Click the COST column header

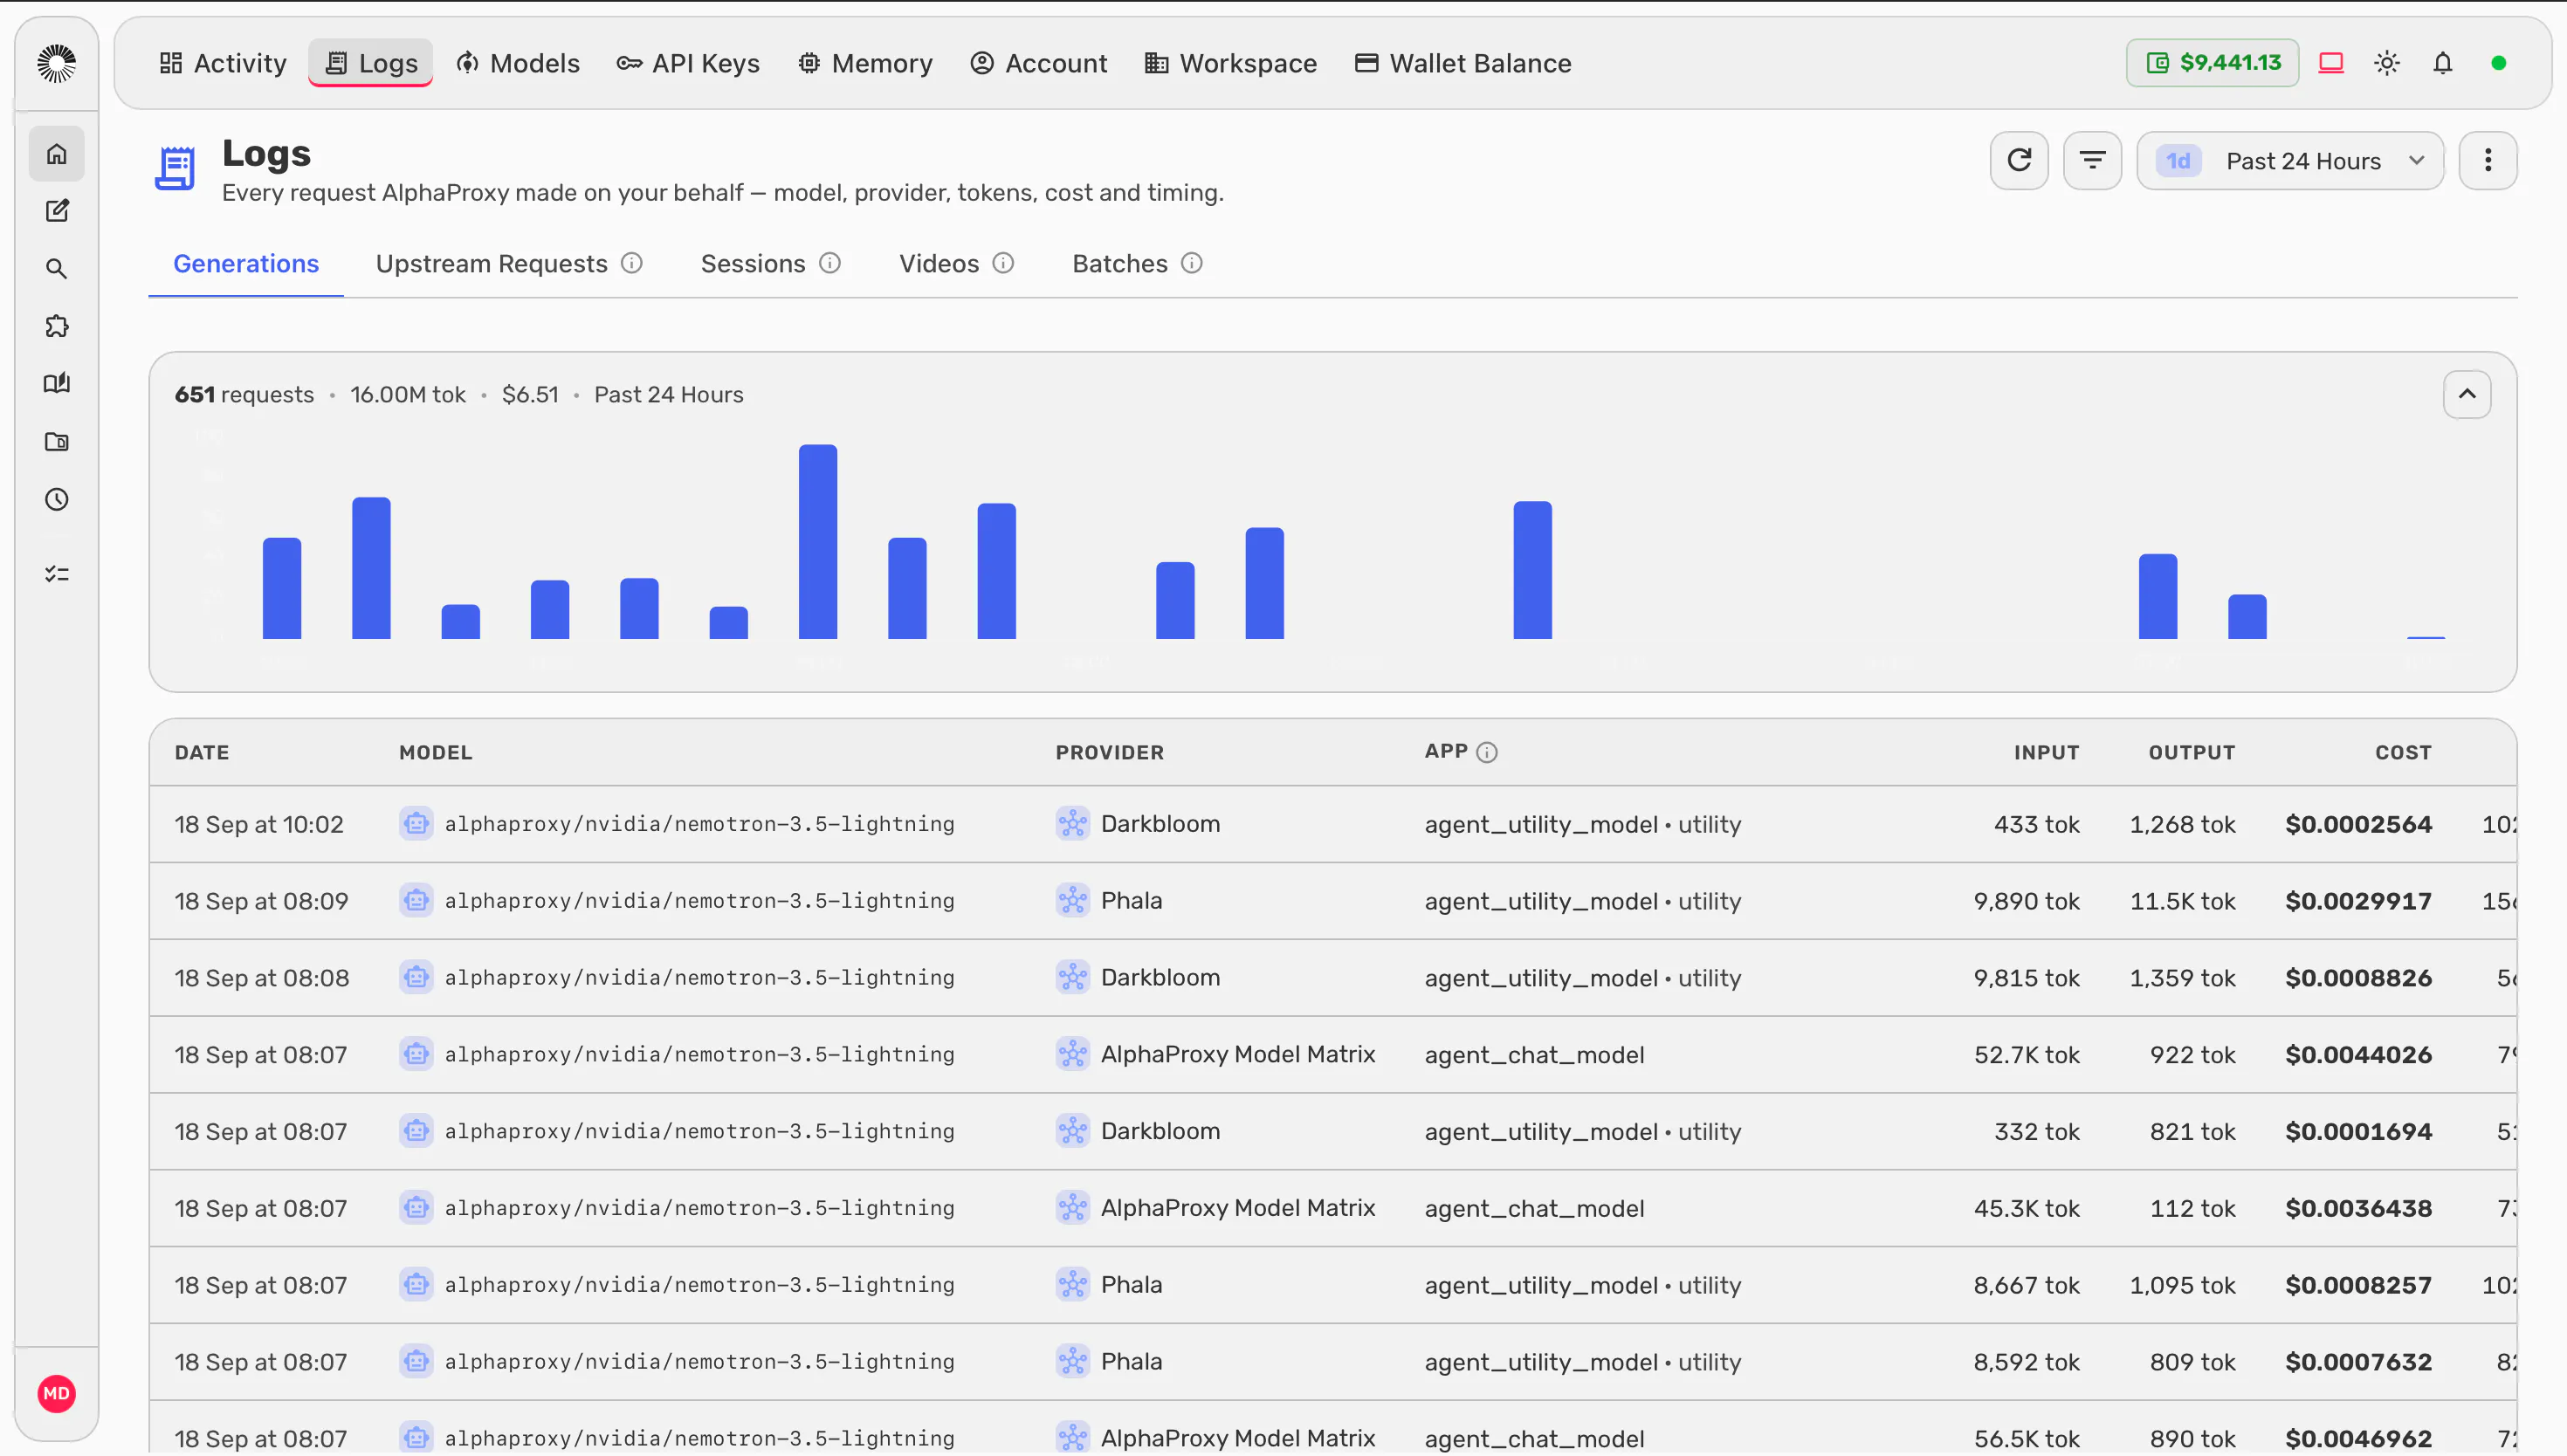[2404, 752]
